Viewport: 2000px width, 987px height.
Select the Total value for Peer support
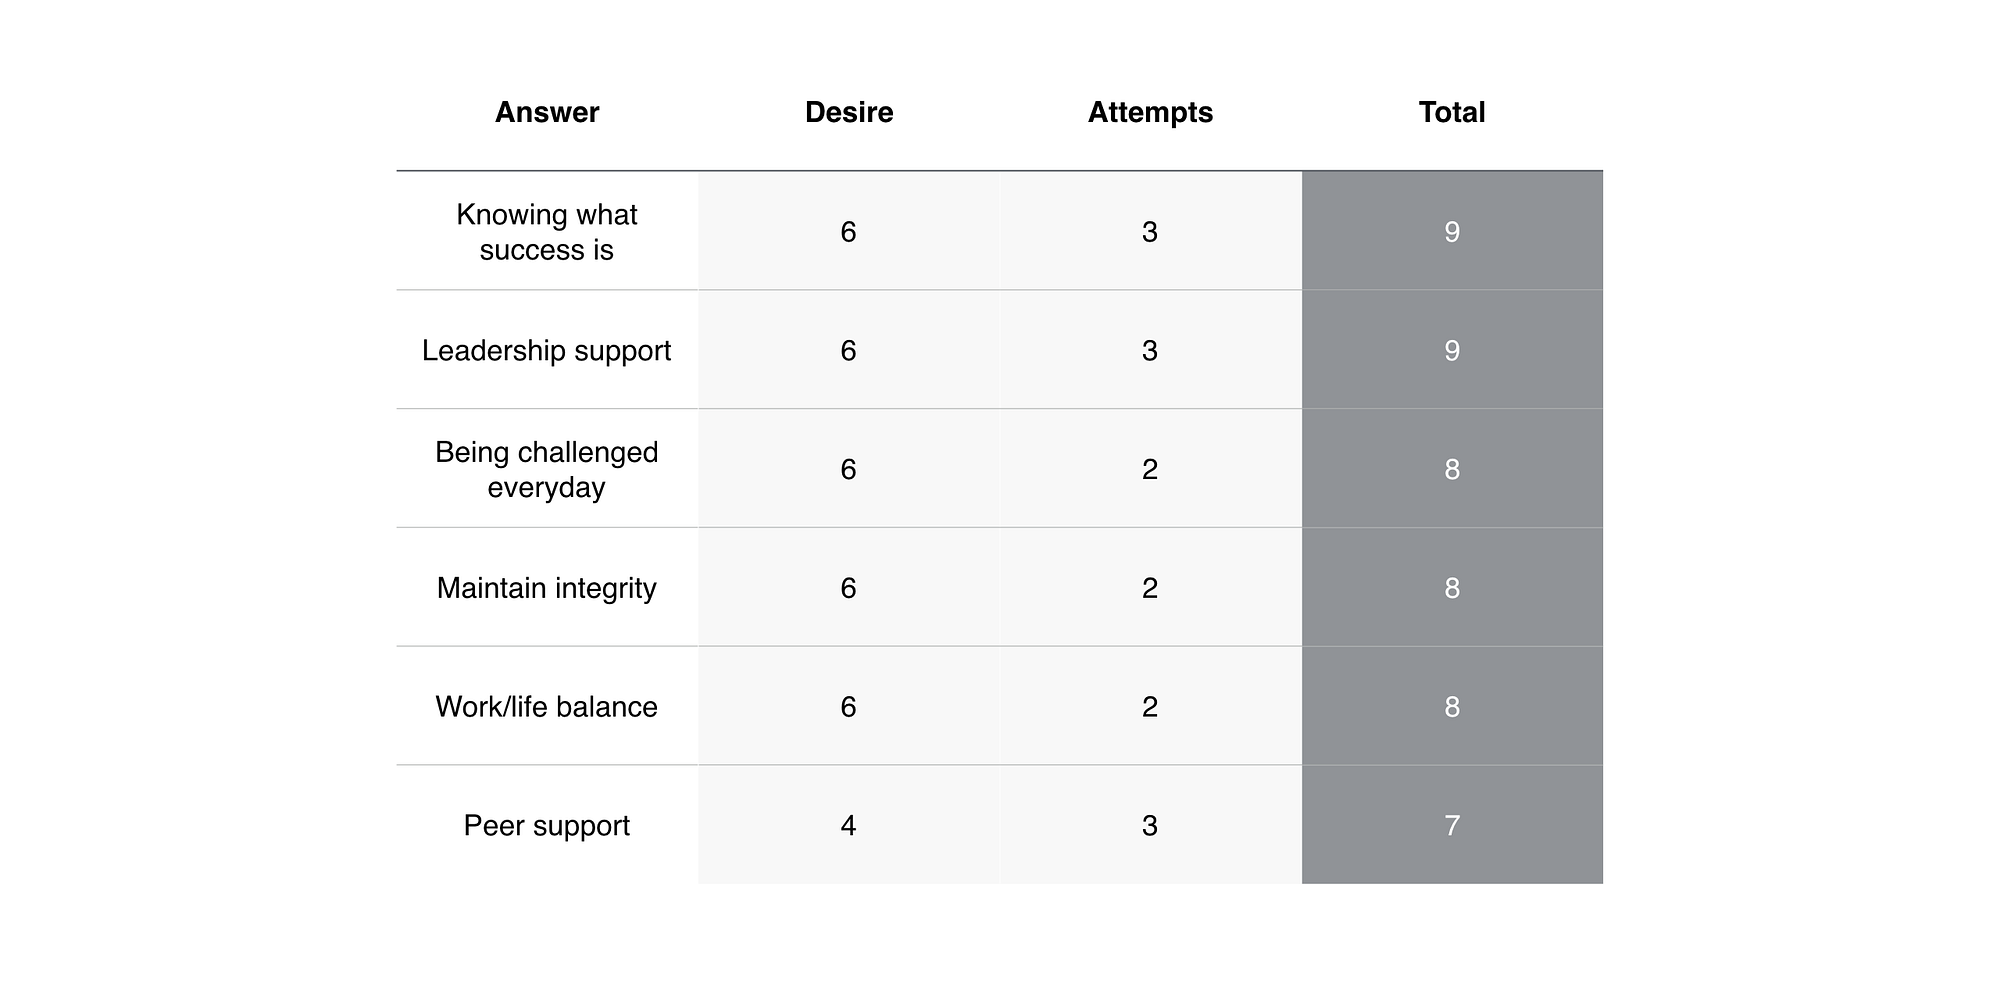coord(1452,826)
